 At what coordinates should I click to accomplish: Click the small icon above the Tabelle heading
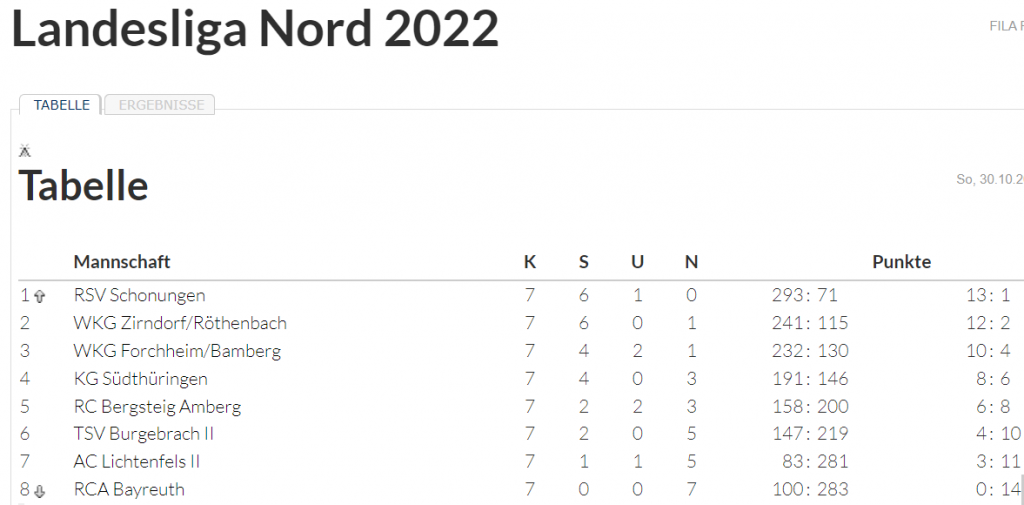point(25,151)
